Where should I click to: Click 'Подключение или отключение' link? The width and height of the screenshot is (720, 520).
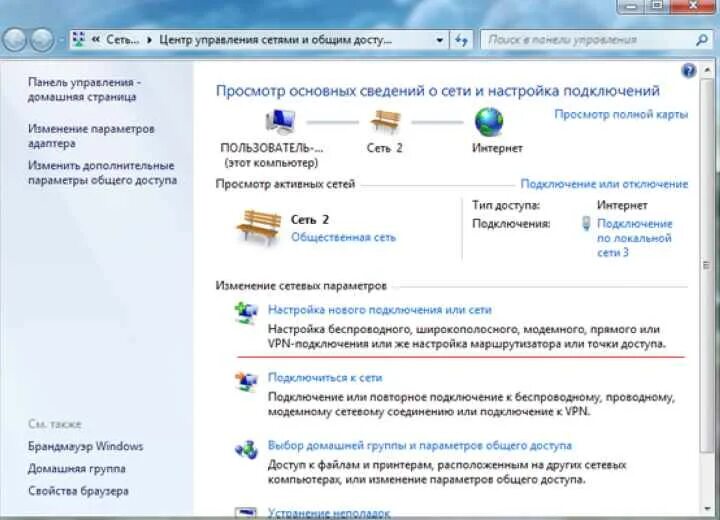[x=604, y=184]
